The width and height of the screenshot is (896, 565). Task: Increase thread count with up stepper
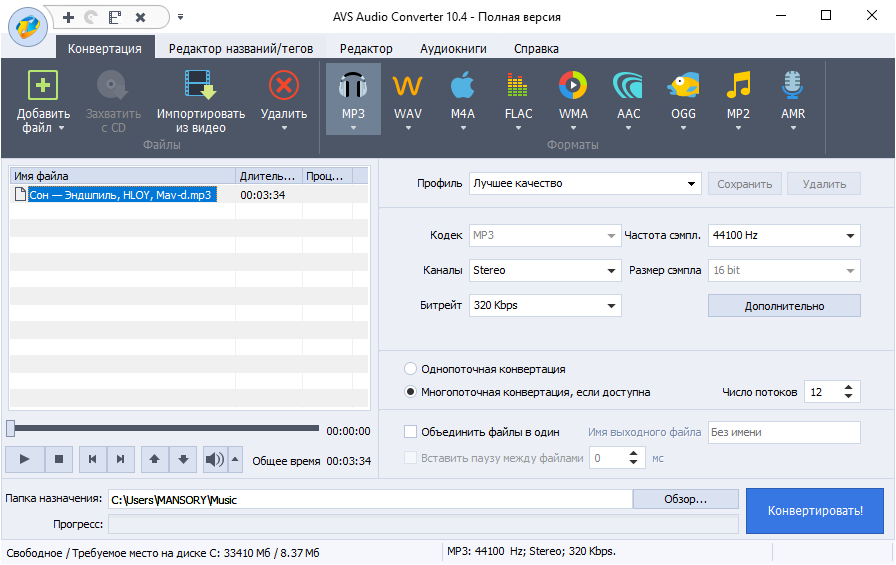pyautogui.click(x=849, y=387)
